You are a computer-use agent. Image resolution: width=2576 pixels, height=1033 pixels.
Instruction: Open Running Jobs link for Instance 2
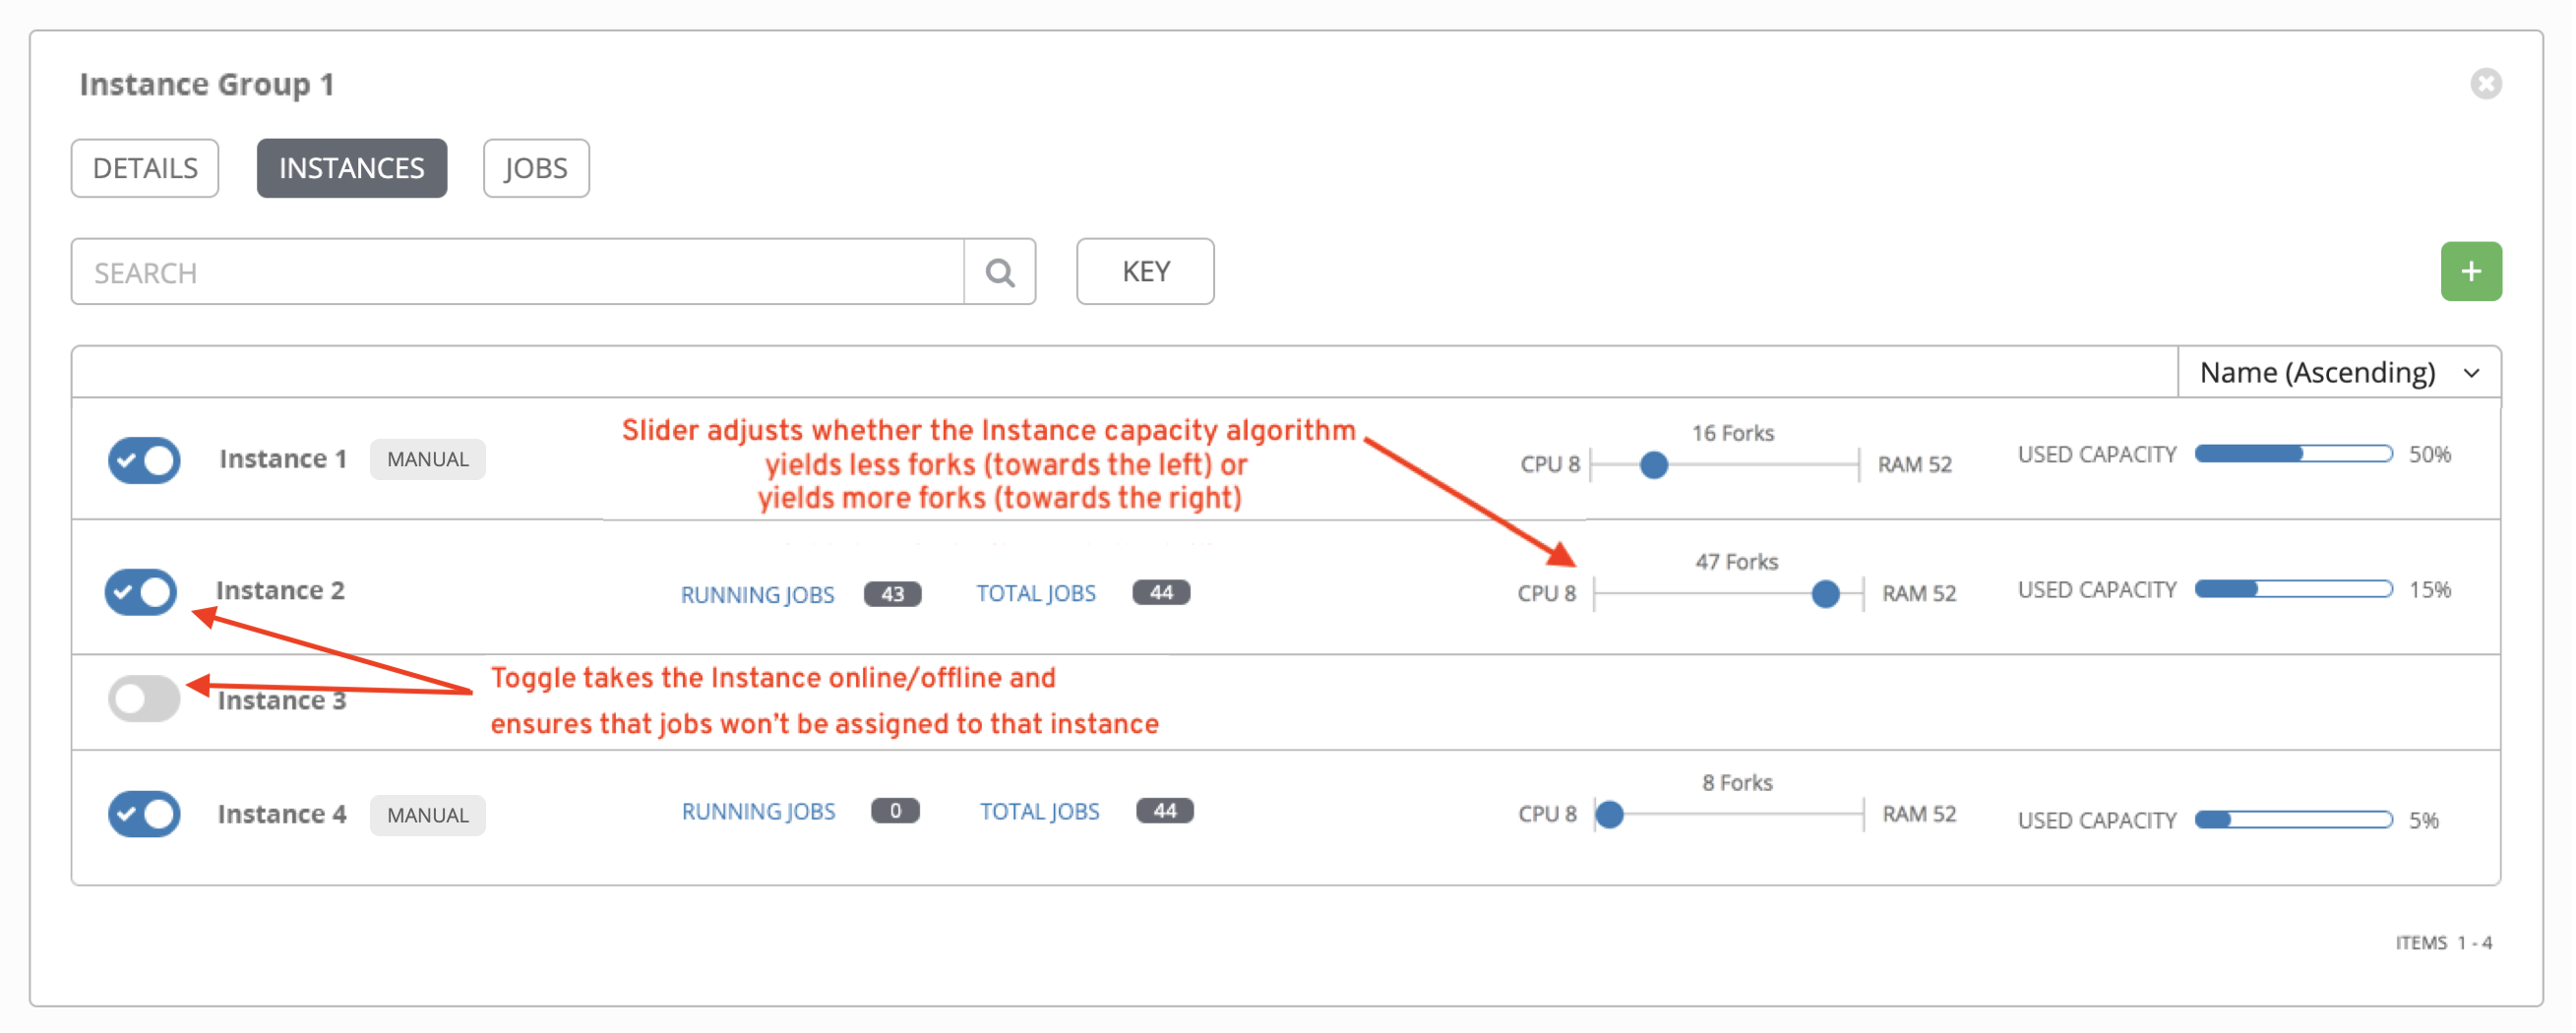pos(757,594)
